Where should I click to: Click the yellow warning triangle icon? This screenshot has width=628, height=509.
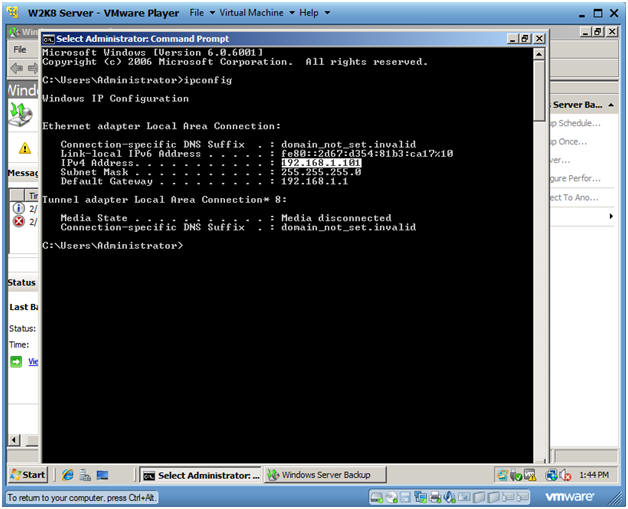pos(25,148)
